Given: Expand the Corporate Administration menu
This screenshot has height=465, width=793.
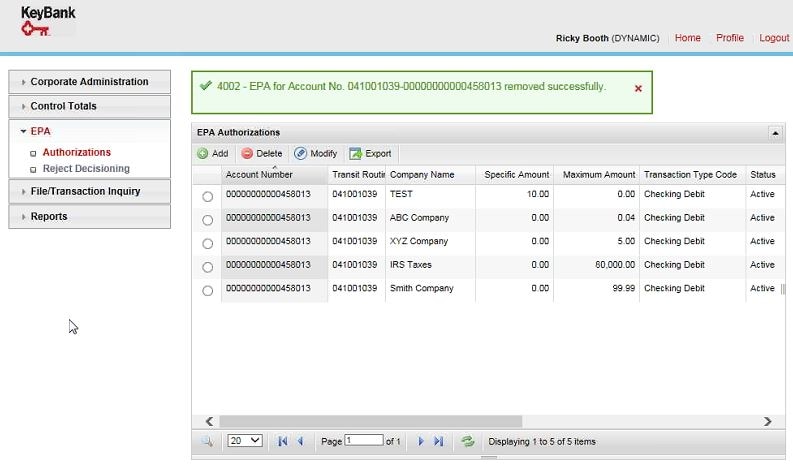Looking at the screenshot, I should coord(90,82).
